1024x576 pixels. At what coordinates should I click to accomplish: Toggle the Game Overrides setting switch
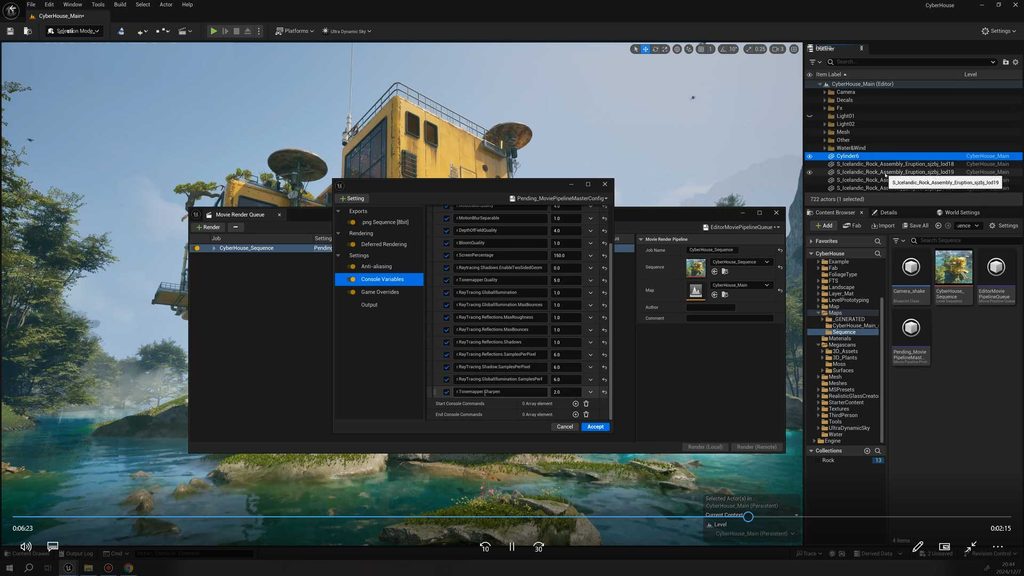(x=353, y=292)
